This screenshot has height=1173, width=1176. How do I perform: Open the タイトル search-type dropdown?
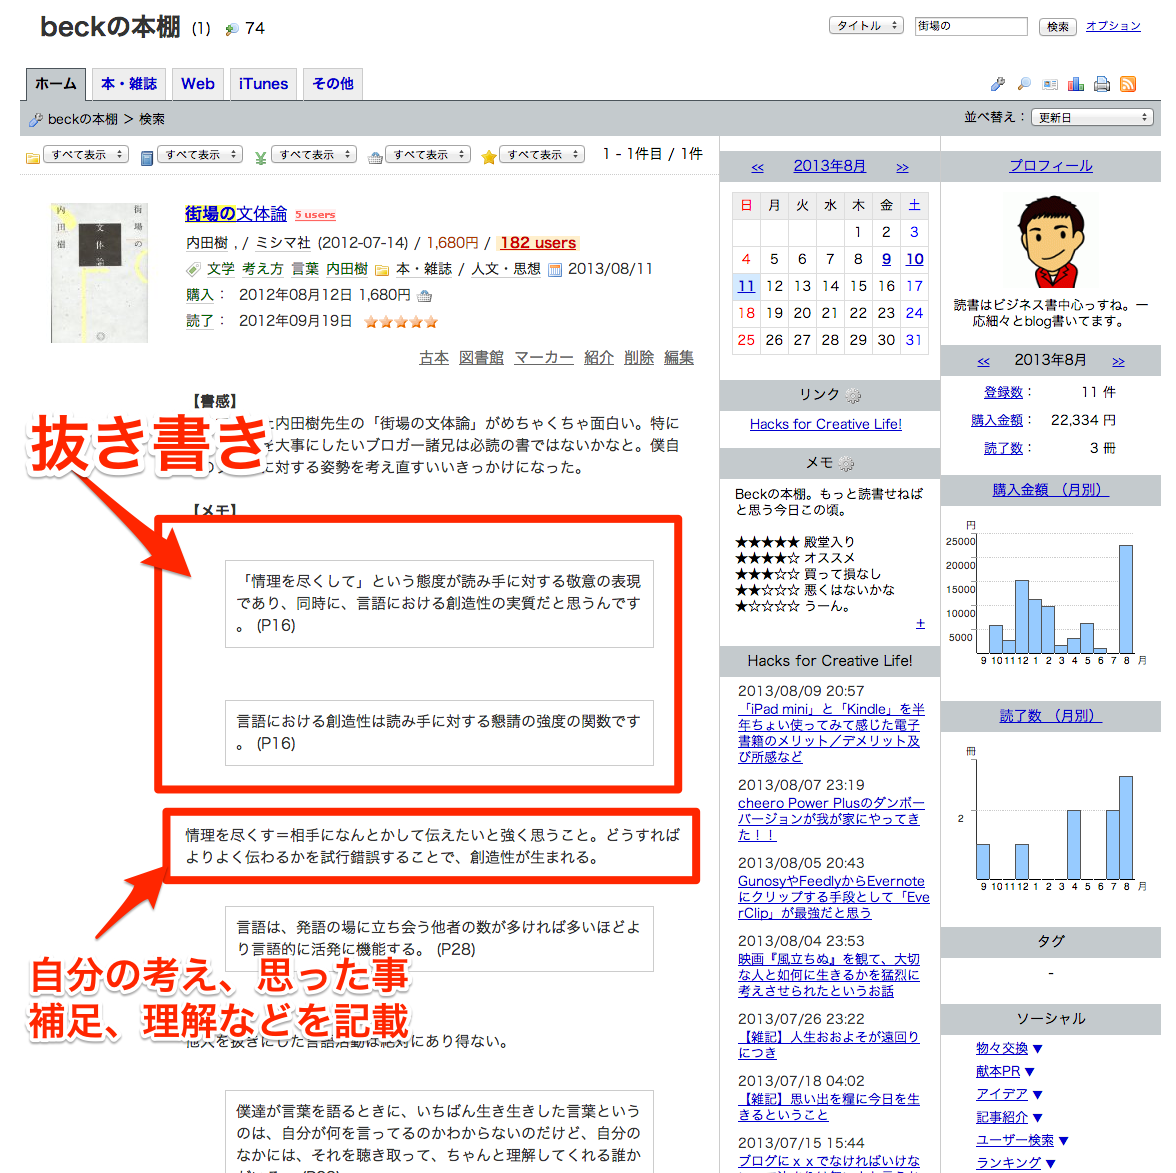coord(865,26)
